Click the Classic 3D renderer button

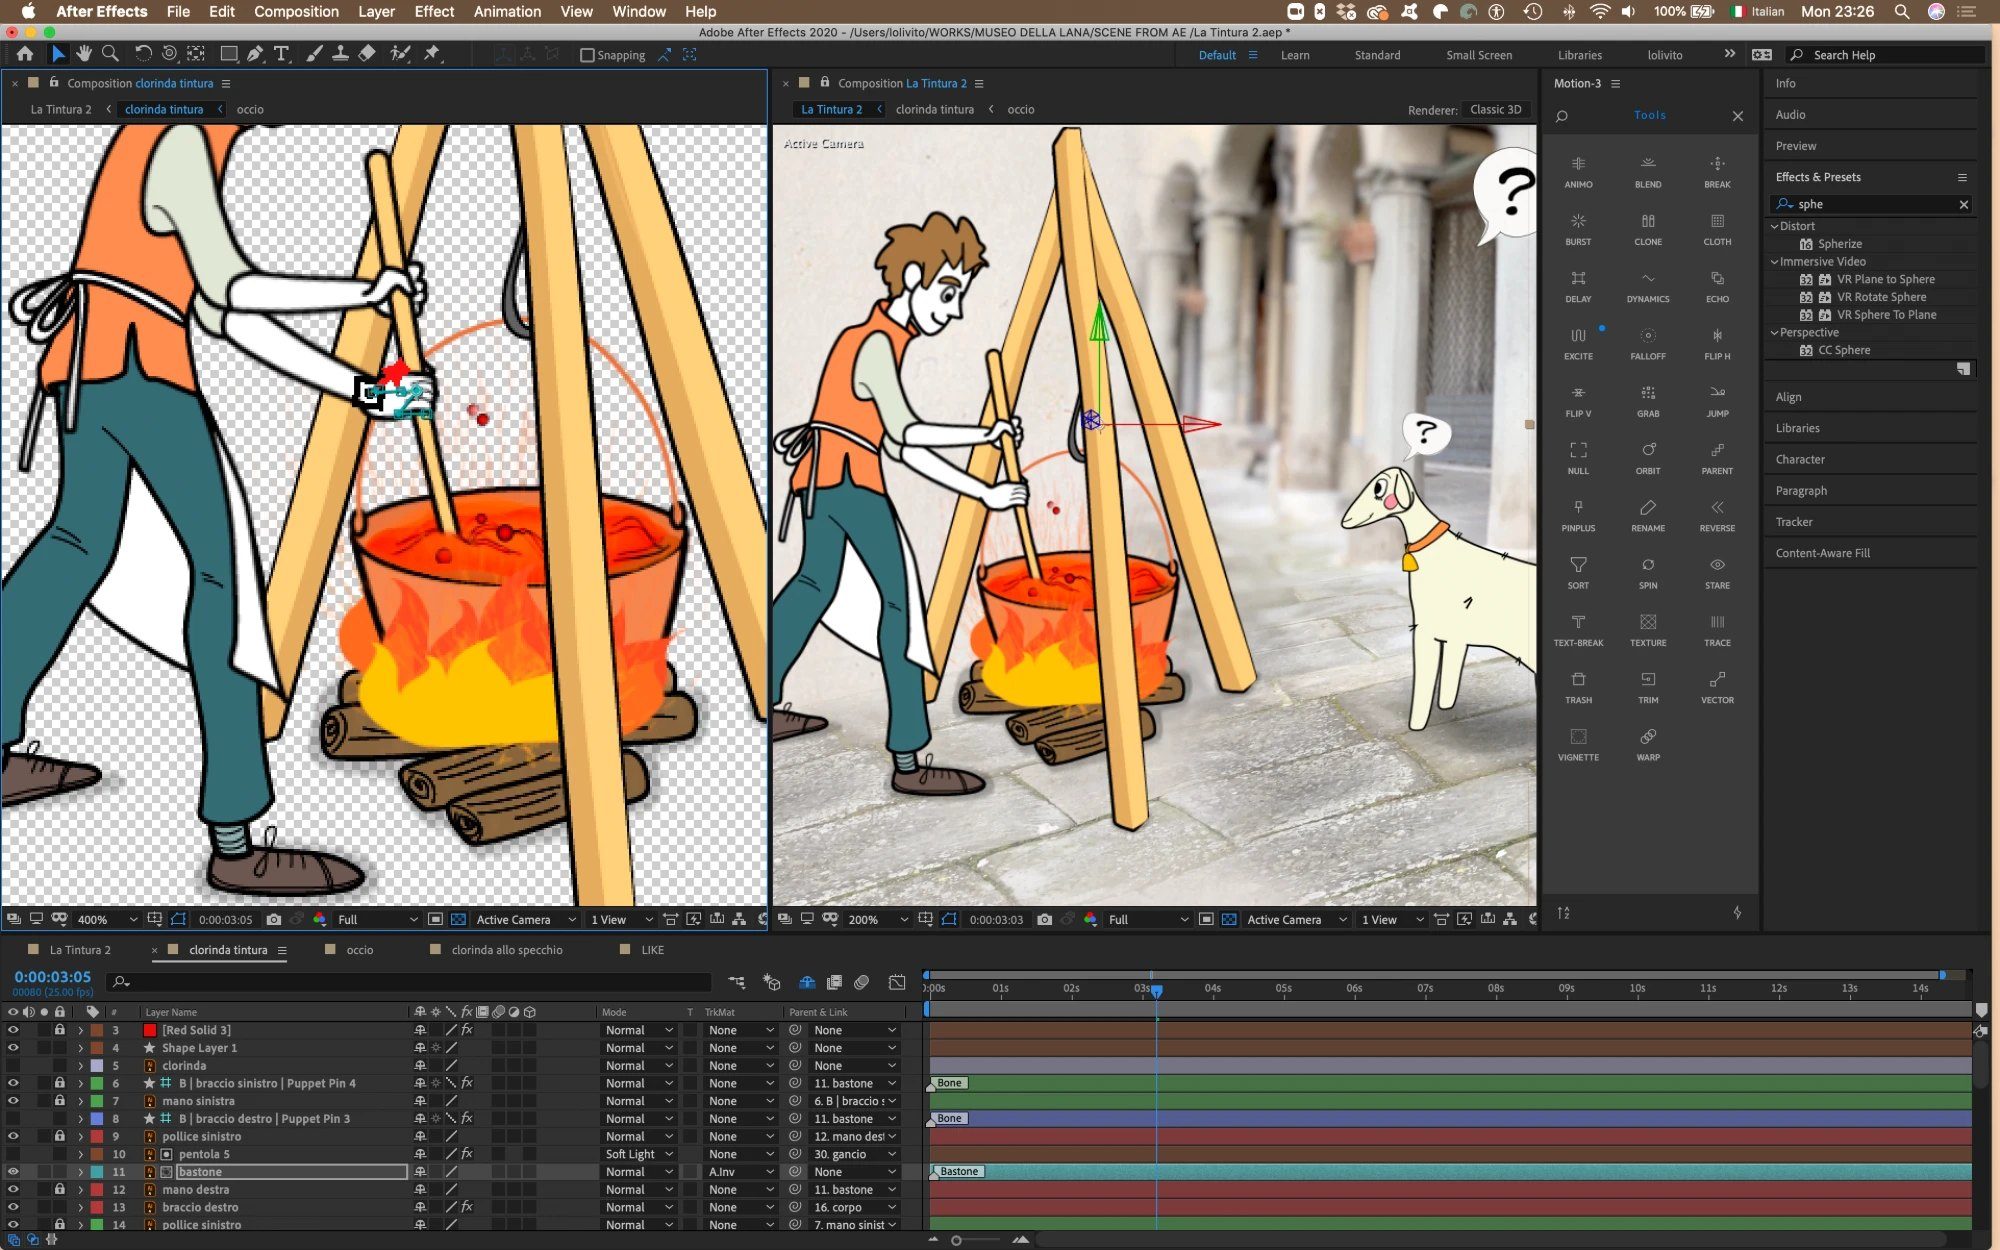click(x=1496, y=110)
